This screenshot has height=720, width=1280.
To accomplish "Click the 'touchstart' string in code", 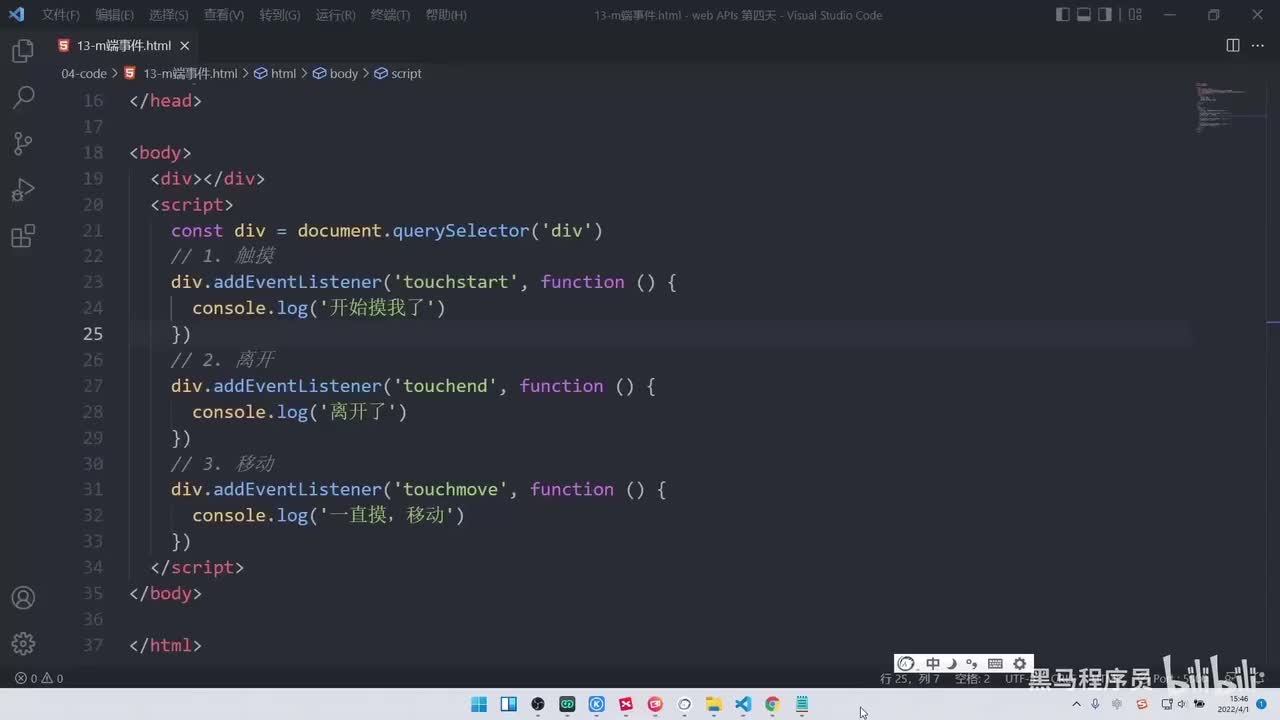I will pyautogui.click(x=456, y=282).
